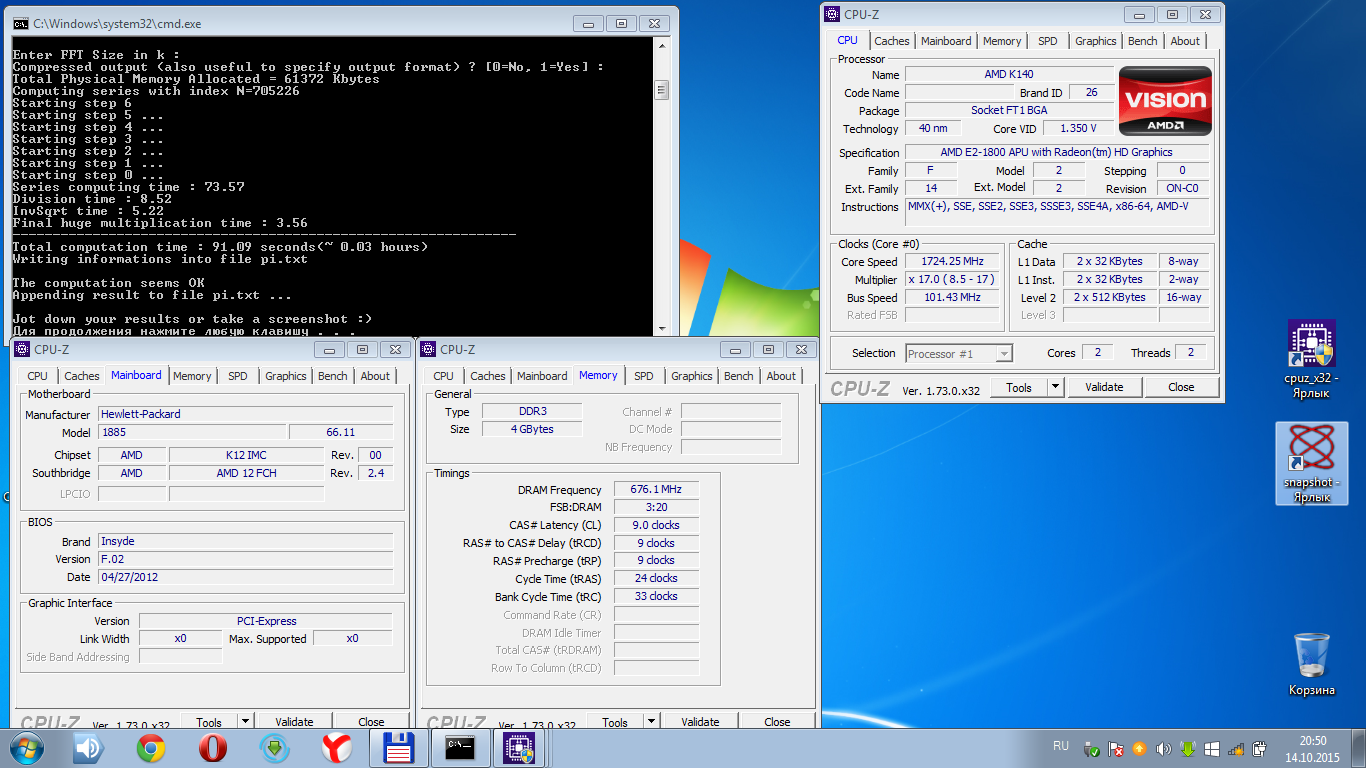Click the Tools button in CPU window
1366x768 pixels.
(1019, 387)
